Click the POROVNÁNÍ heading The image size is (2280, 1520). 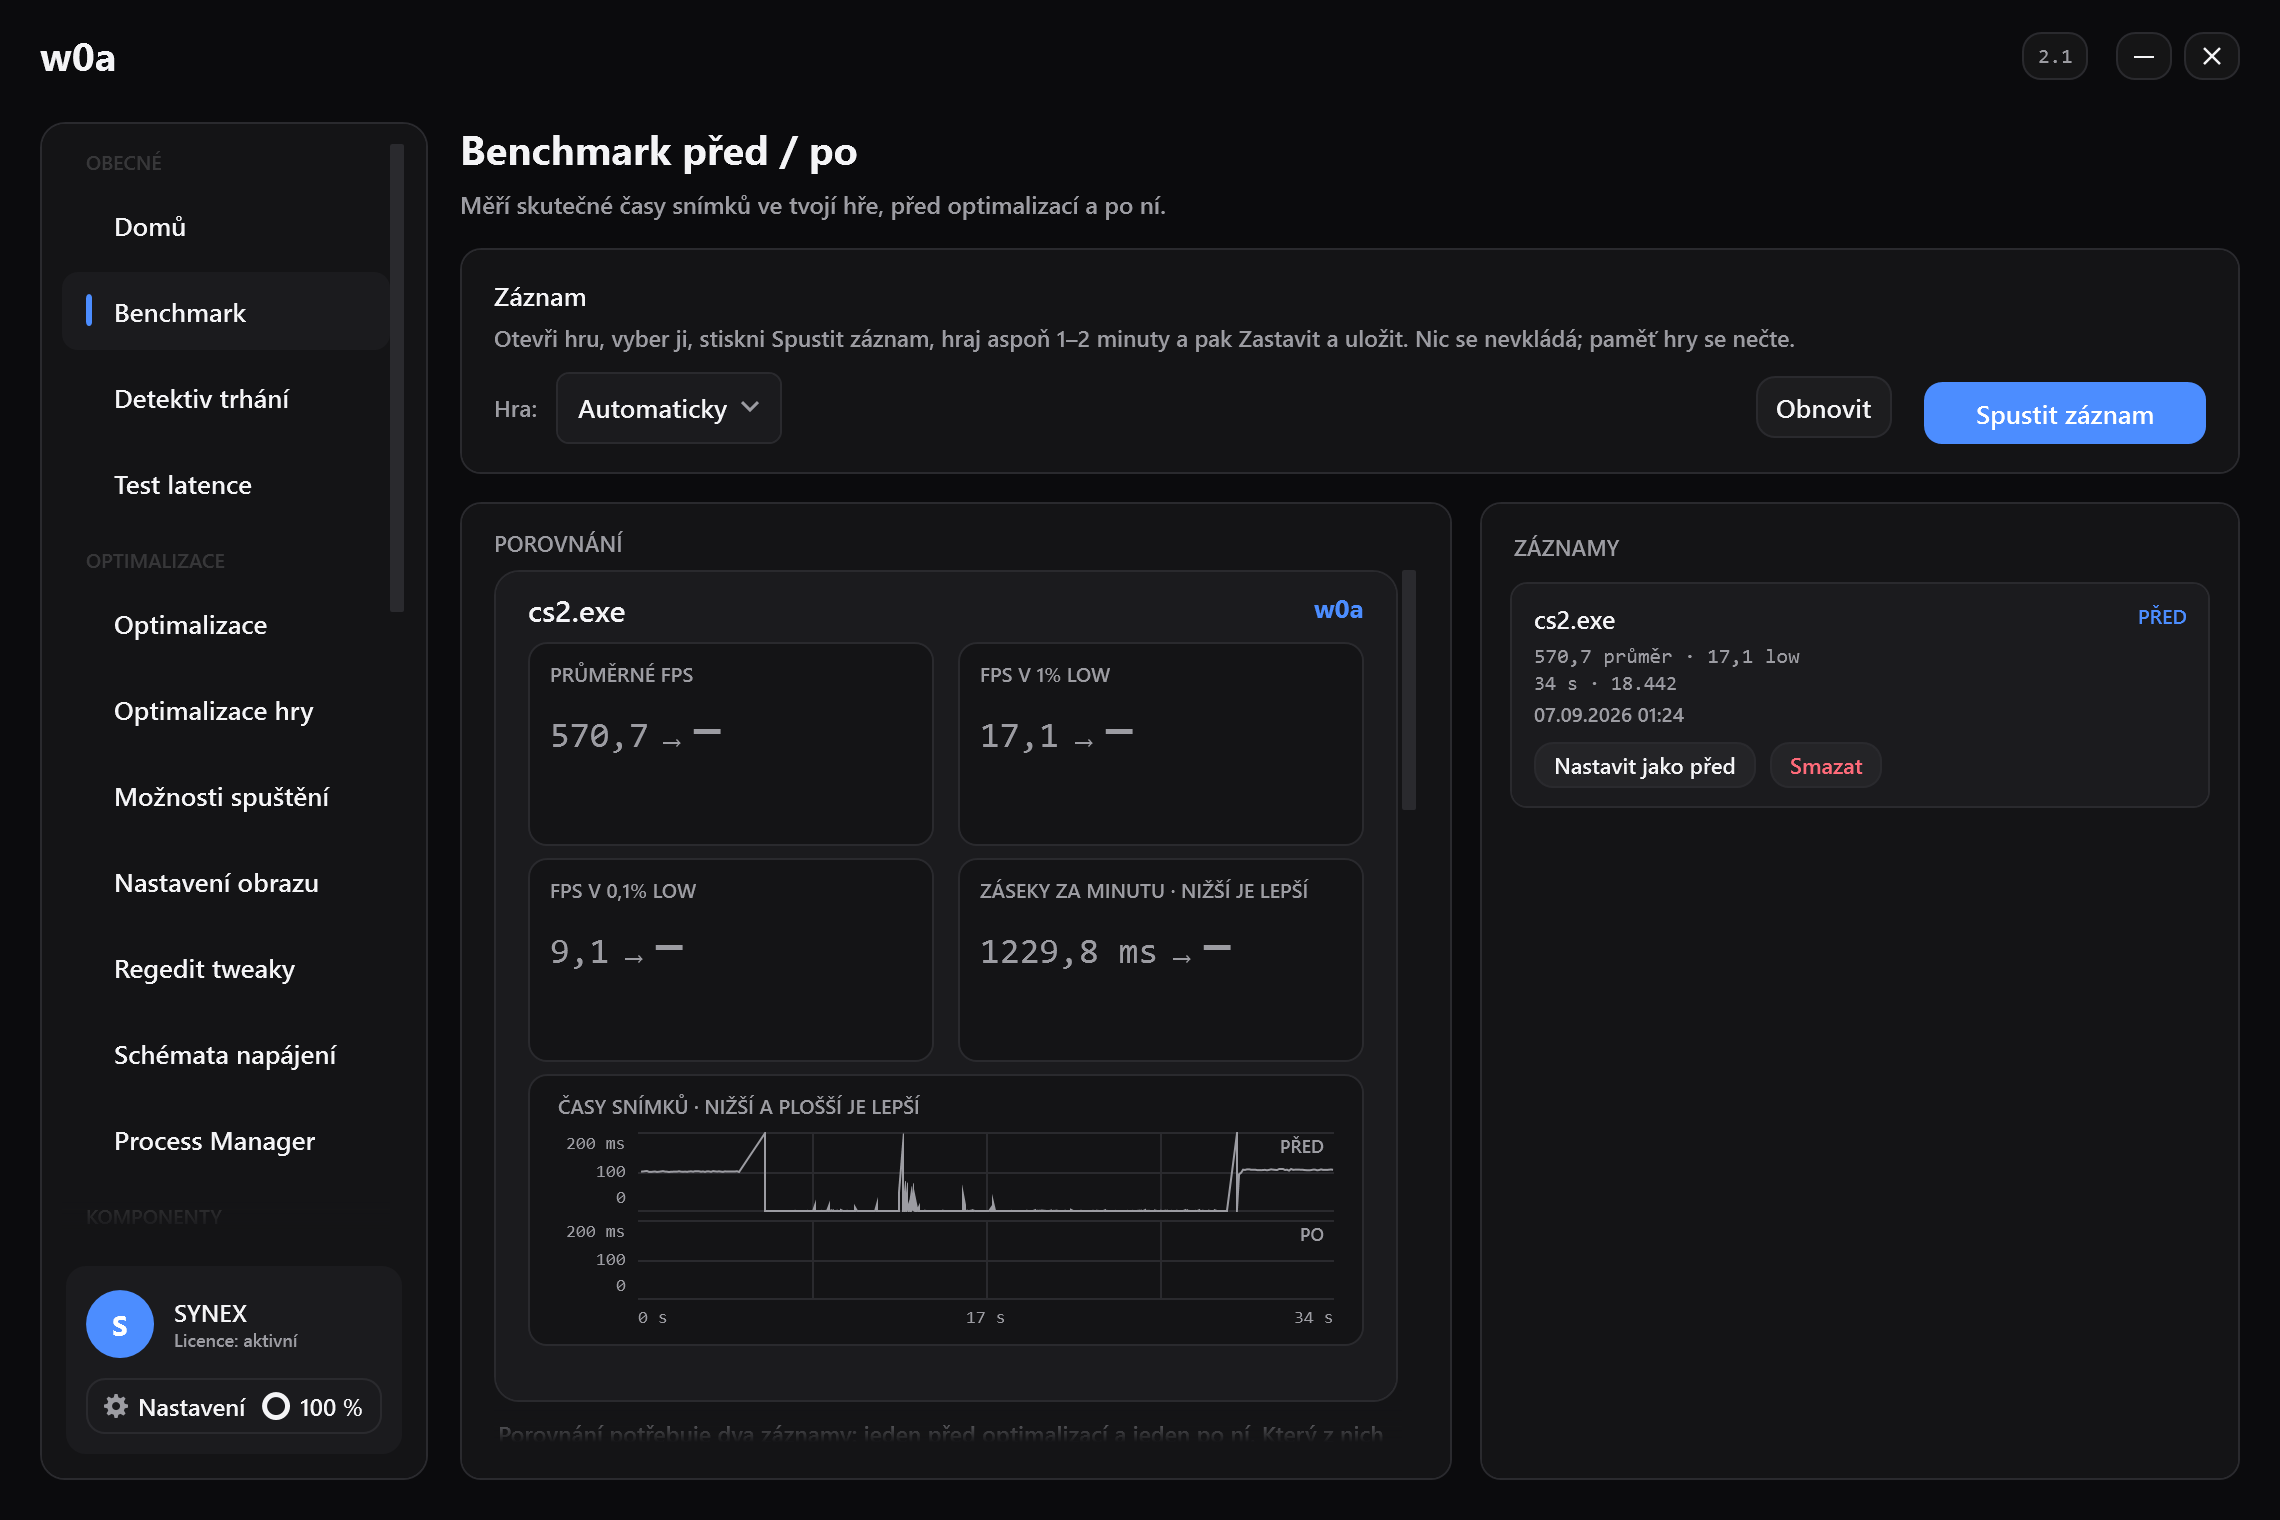(558, 544)
